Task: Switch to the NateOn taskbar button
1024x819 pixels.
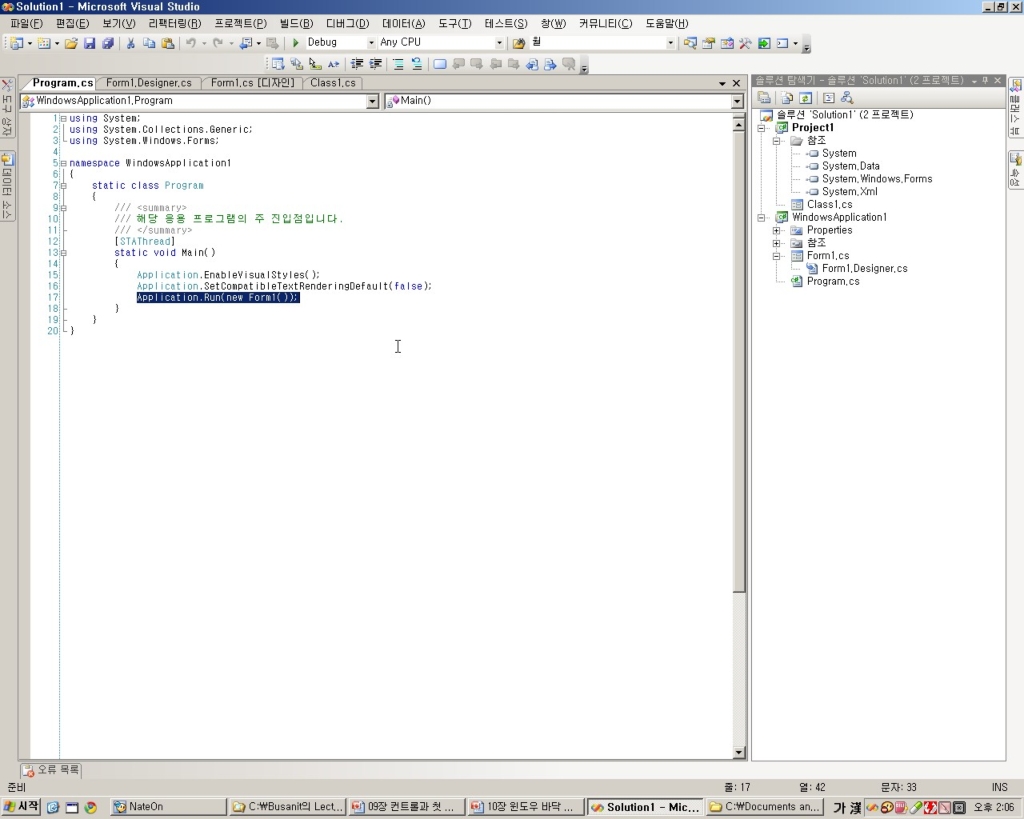Action: [x=168, y=807]
